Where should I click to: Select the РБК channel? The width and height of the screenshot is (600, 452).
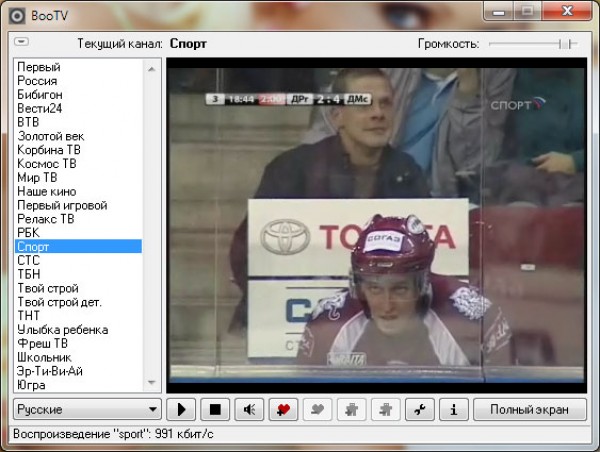[78, 233]
